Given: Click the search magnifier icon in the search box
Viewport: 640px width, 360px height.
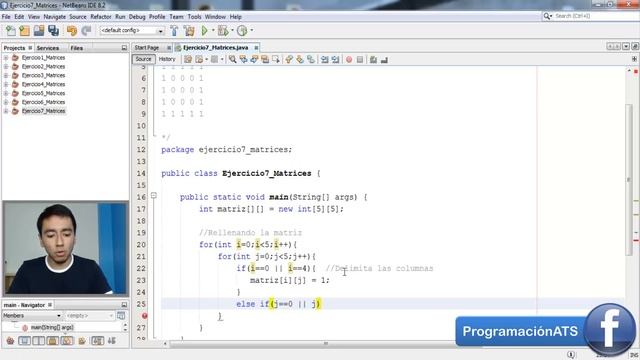Looking at the screenshot, I should pos(547,16).
